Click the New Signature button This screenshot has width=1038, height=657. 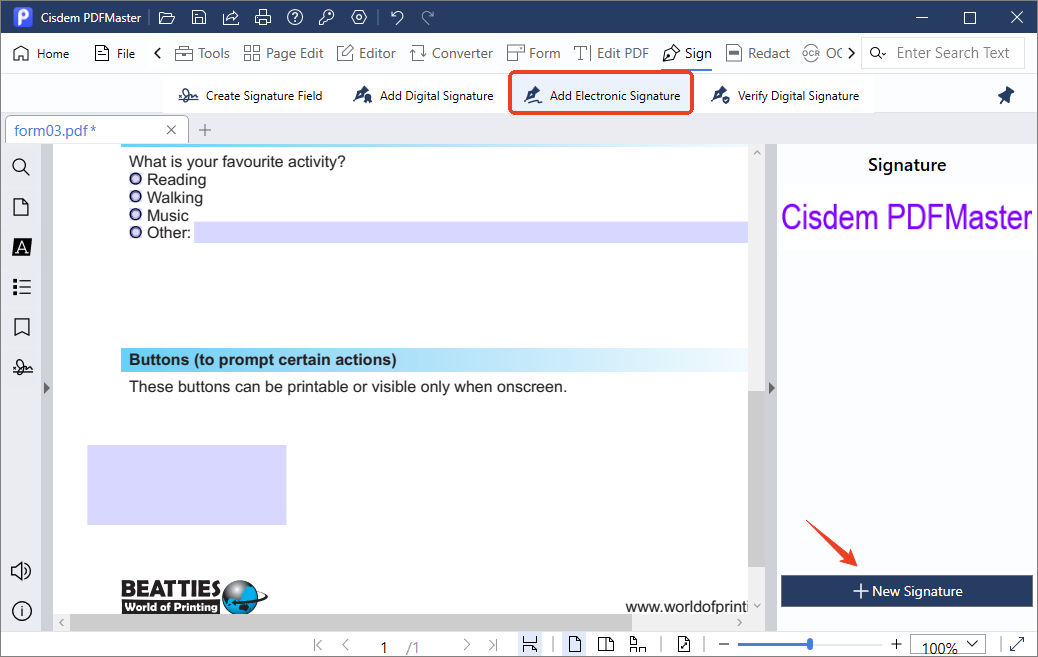[907, 591]
